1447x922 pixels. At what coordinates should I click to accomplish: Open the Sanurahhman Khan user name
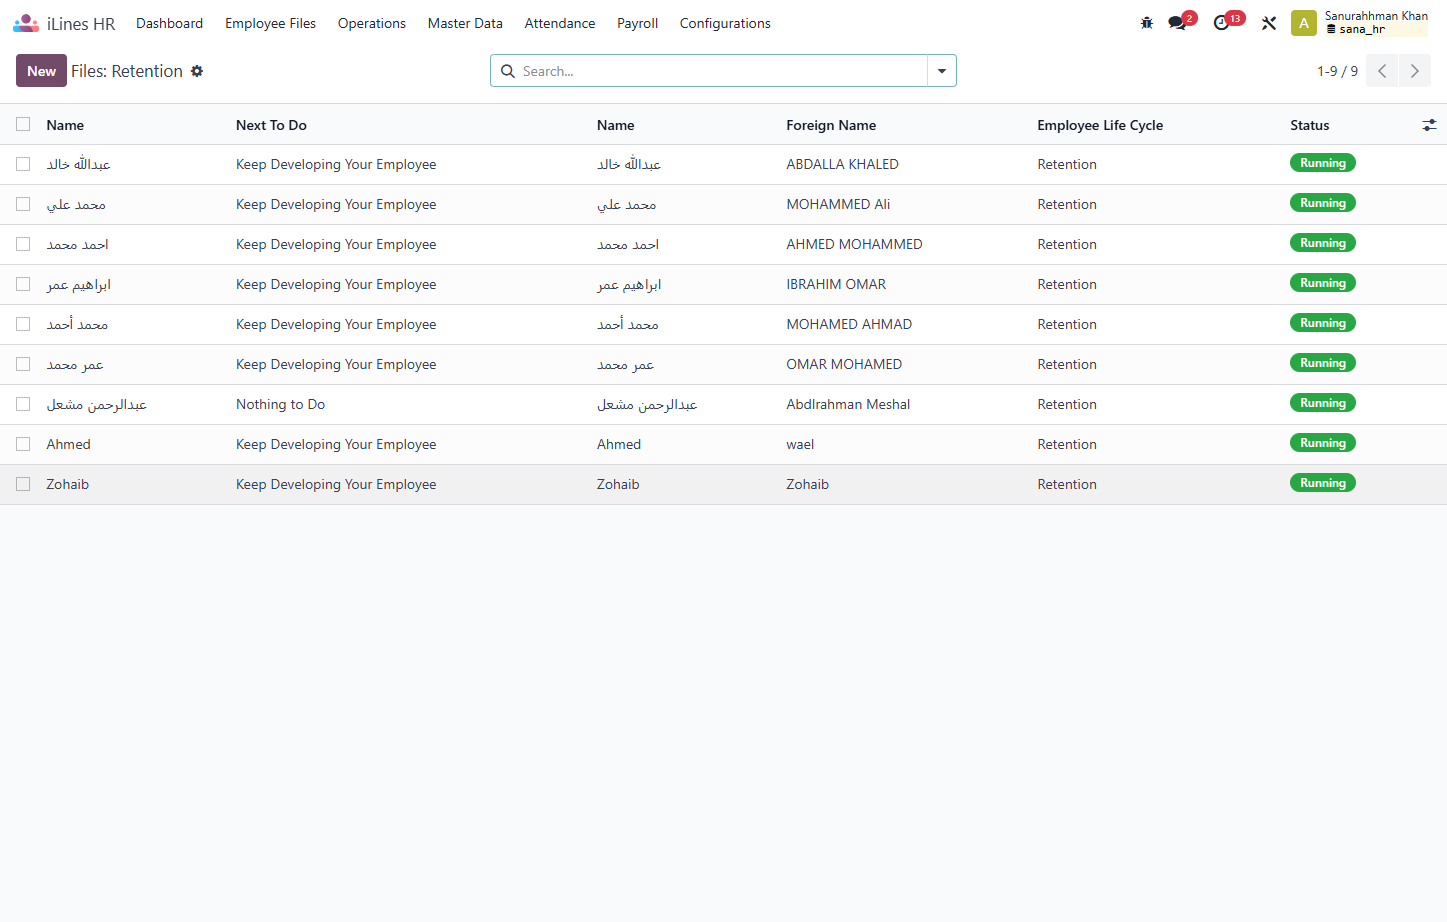[x=1376, y=16]
